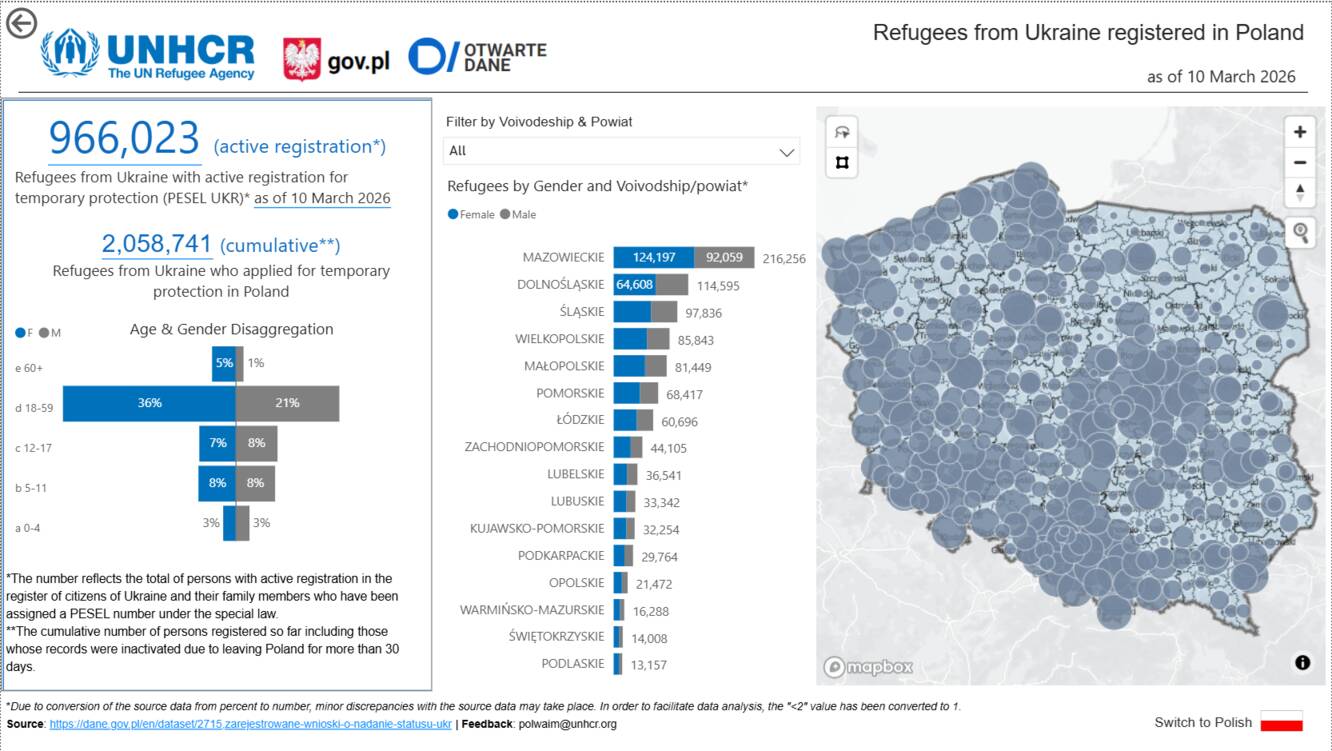
Task: Zoom in on the map
Action: tap(1299, 132)
